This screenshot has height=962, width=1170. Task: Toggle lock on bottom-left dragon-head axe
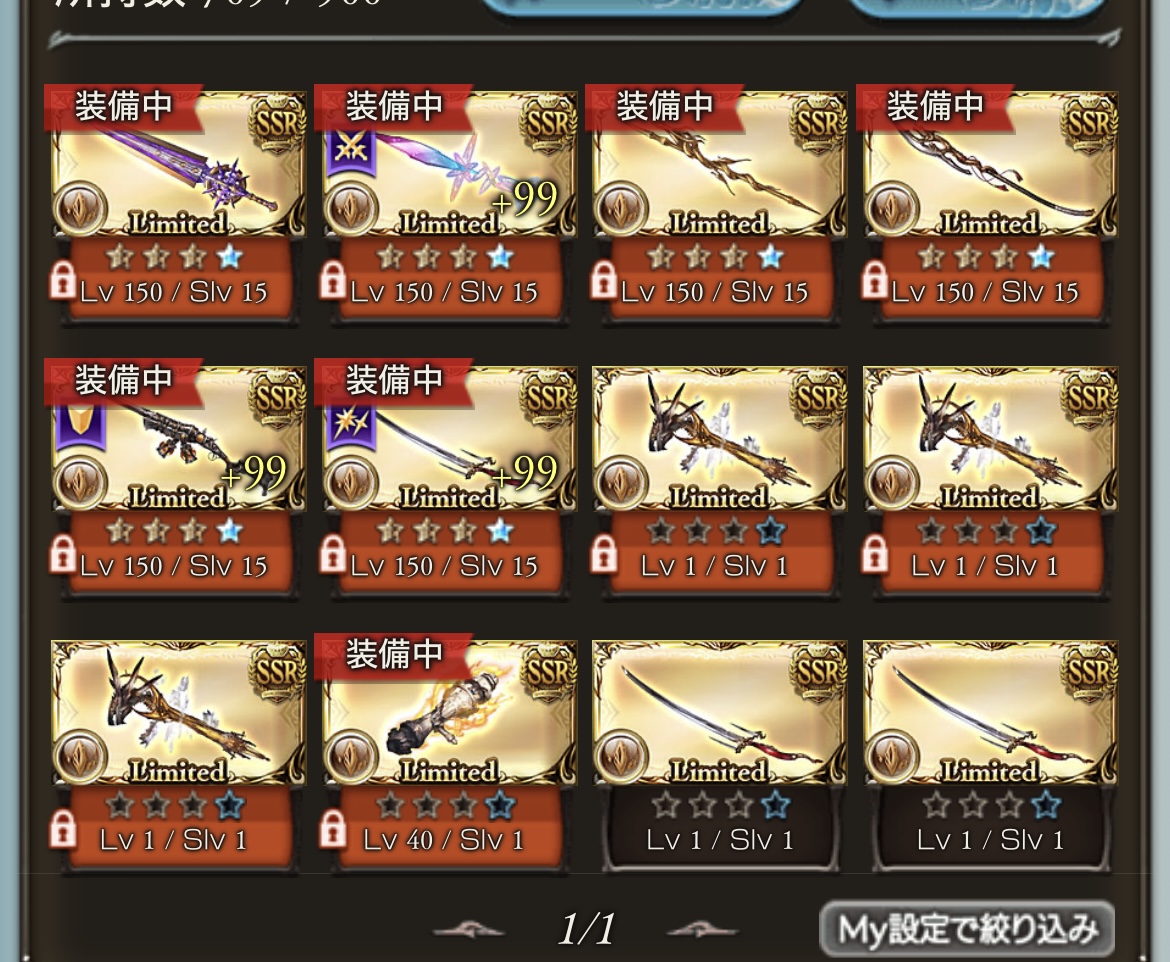click(63, 830)
